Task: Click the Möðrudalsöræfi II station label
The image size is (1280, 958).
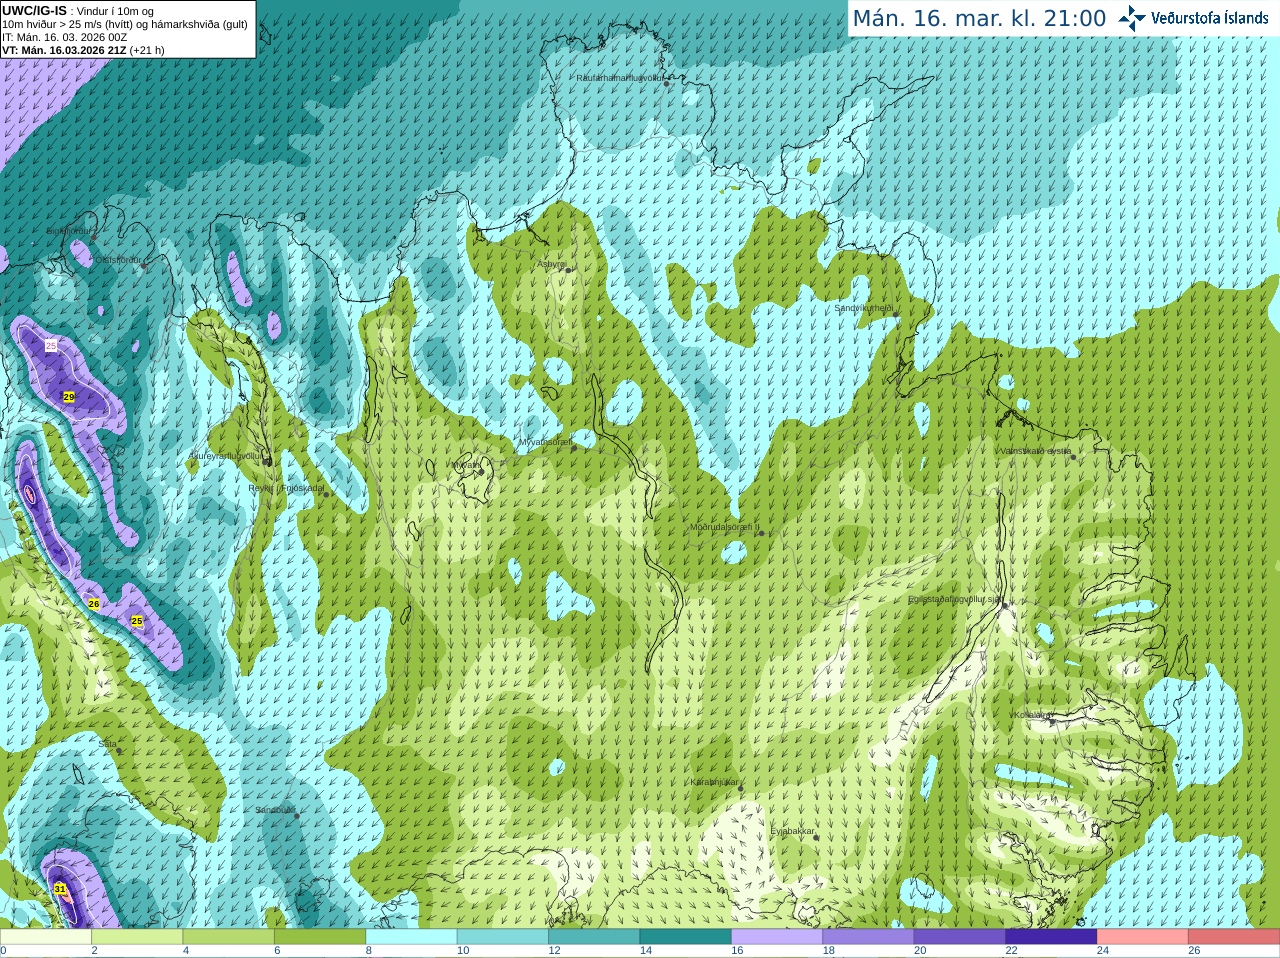Action: pos(724,527)
